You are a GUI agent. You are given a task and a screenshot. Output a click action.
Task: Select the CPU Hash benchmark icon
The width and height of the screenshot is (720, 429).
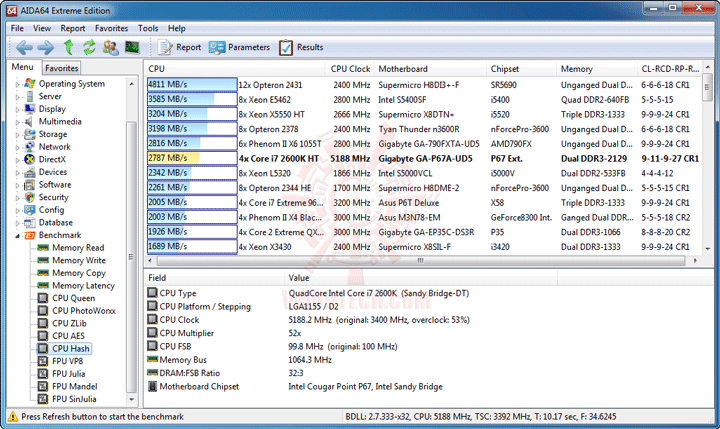coord(43,349)
